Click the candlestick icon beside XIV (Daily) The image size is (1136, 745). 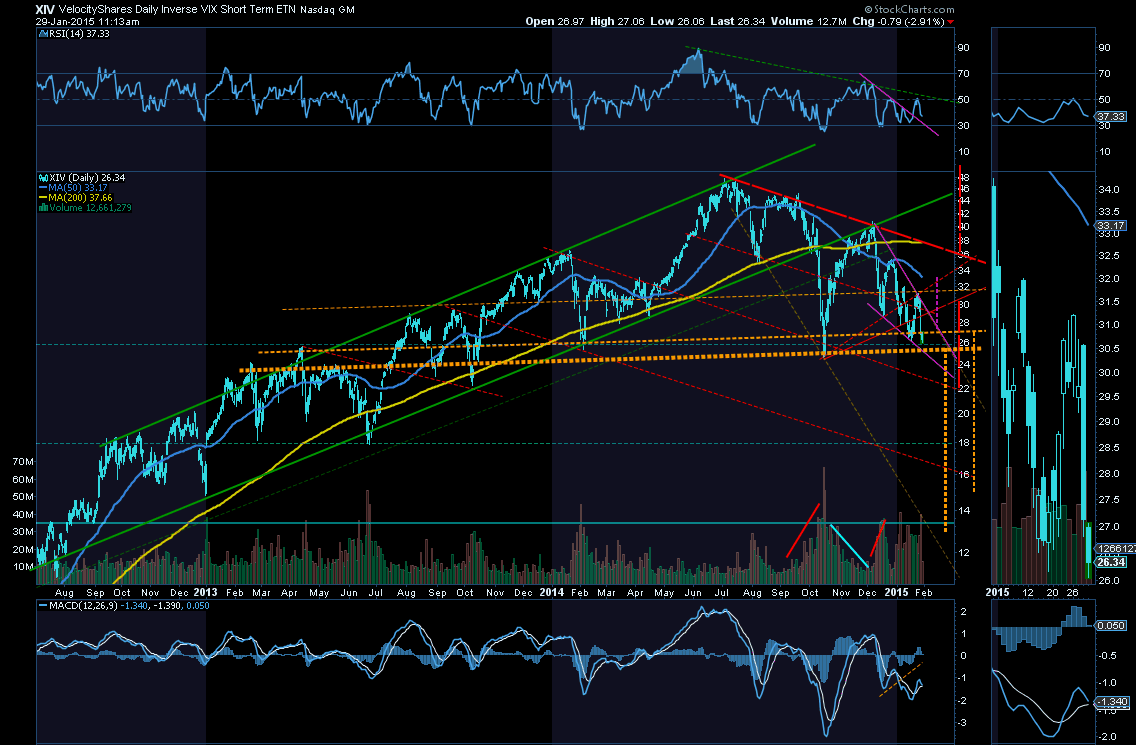[43, 178]
